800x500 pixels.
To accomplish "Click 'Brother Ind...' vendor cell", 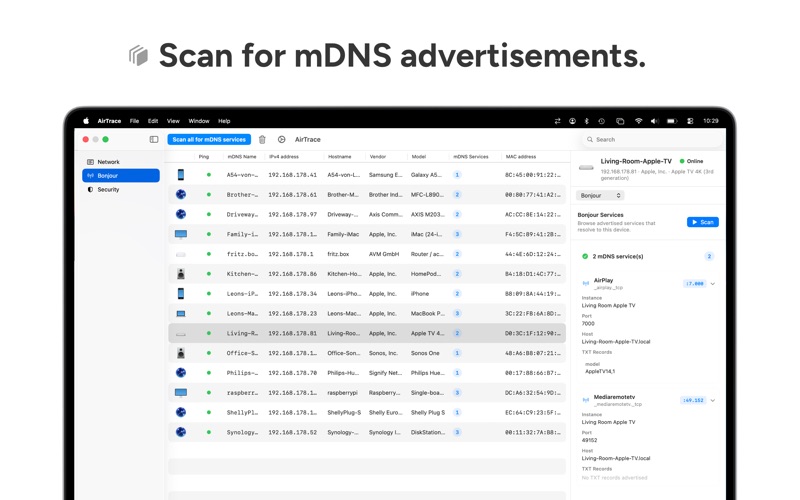I will 386,194.
